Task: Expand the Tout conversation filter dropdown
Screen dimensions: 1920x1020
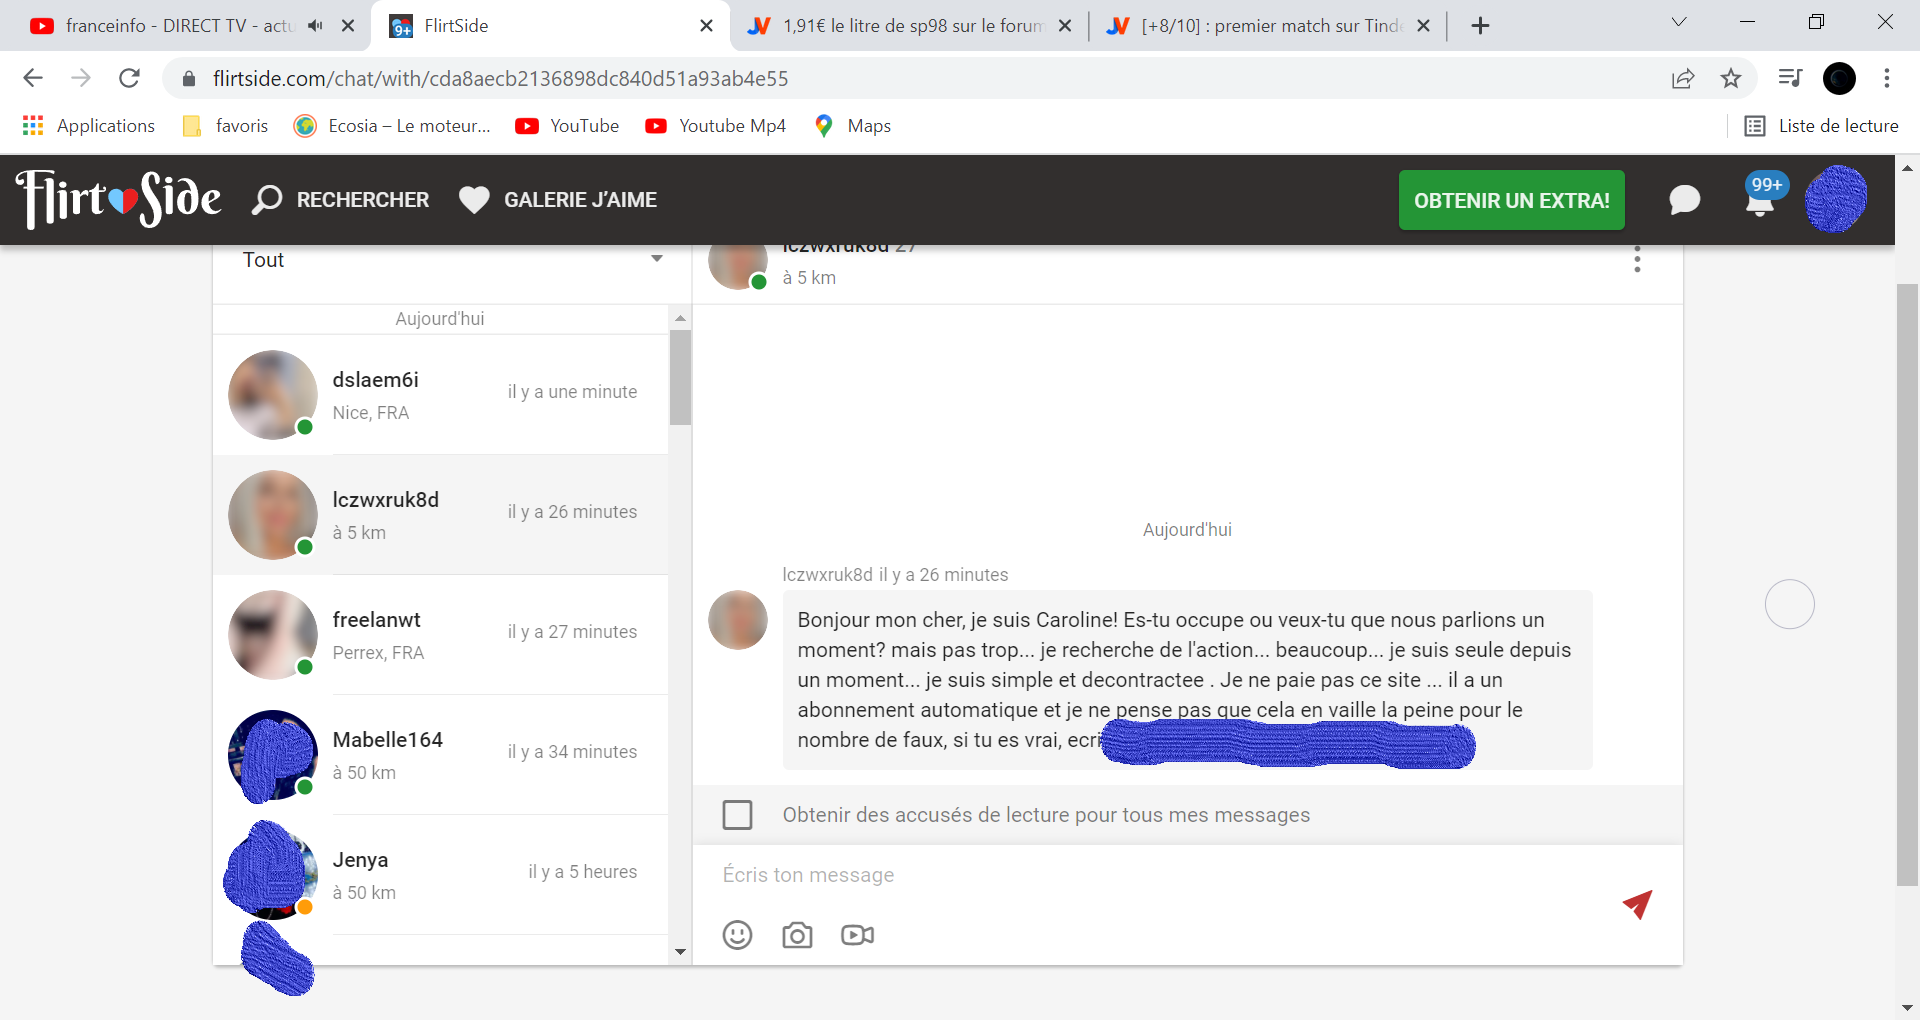Action: pyautogui.click(x=453, y=260)
